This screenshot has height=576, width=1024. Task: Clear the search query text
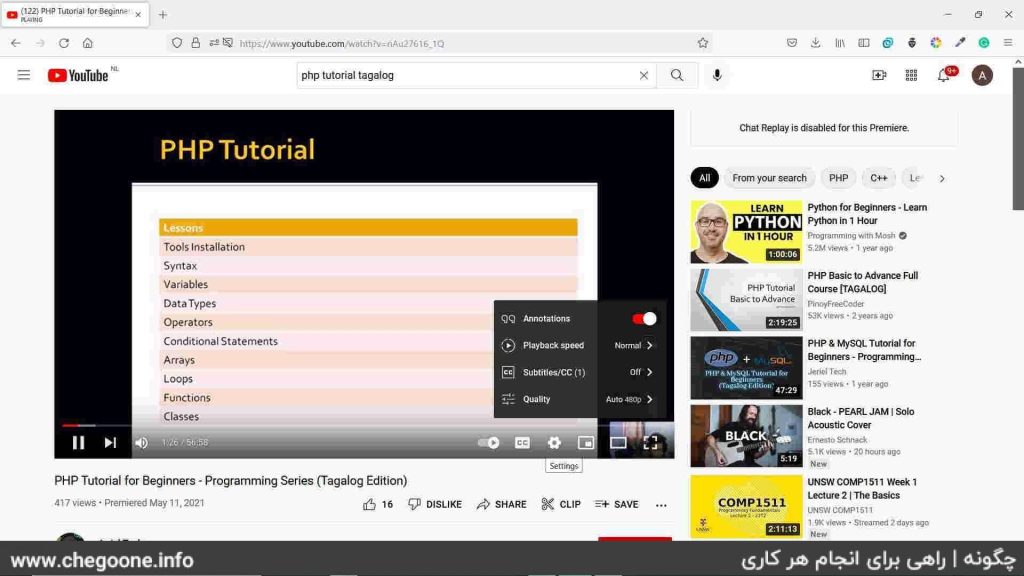point(643,75)
